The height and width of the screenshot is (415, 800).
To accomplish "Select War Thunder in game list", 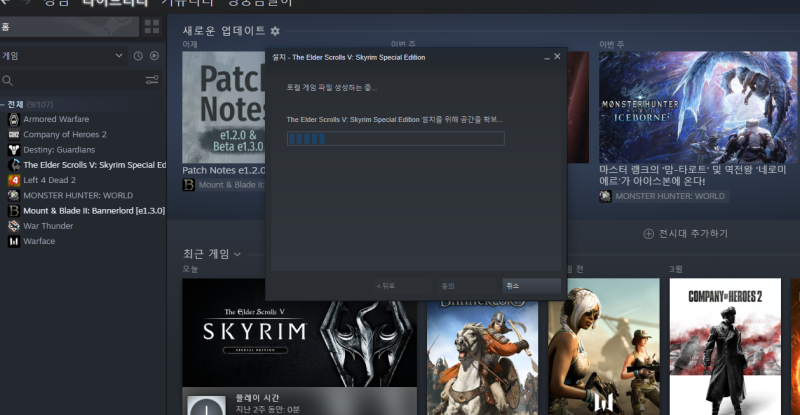I will click(48, 226).
